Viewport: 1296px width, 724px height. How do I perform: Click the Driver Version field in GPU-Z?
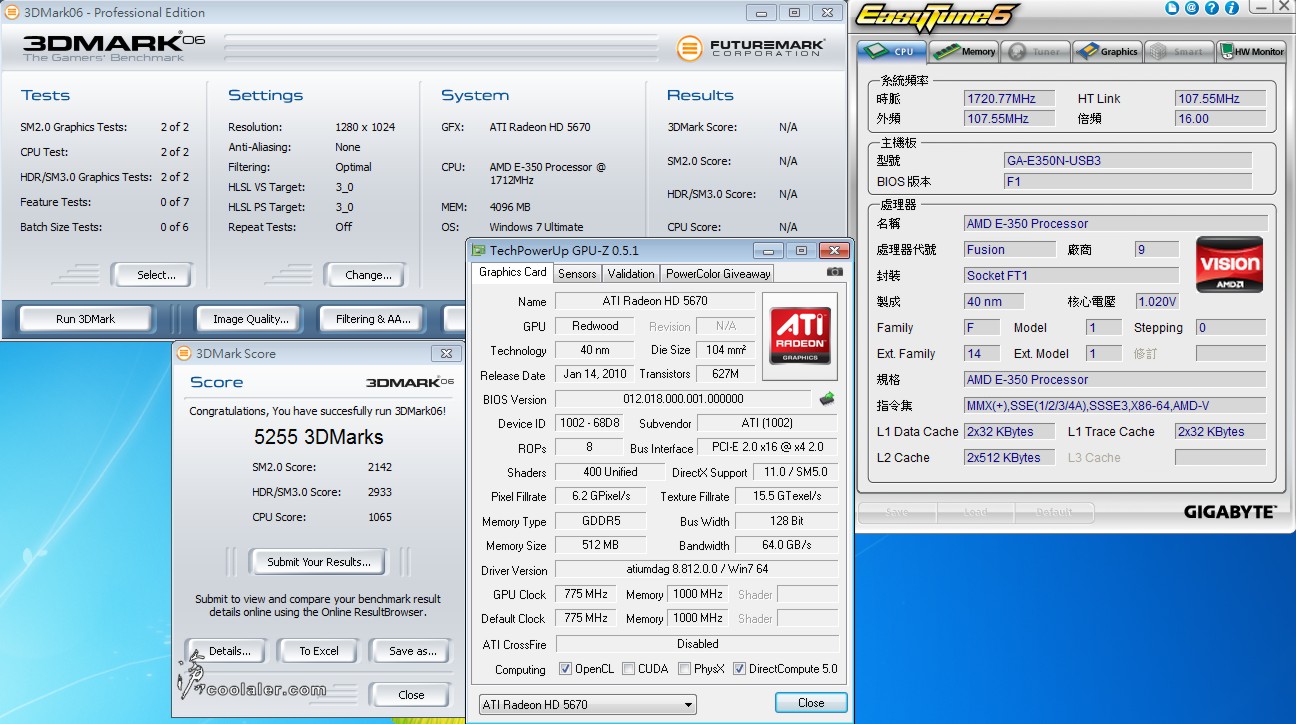696,570
